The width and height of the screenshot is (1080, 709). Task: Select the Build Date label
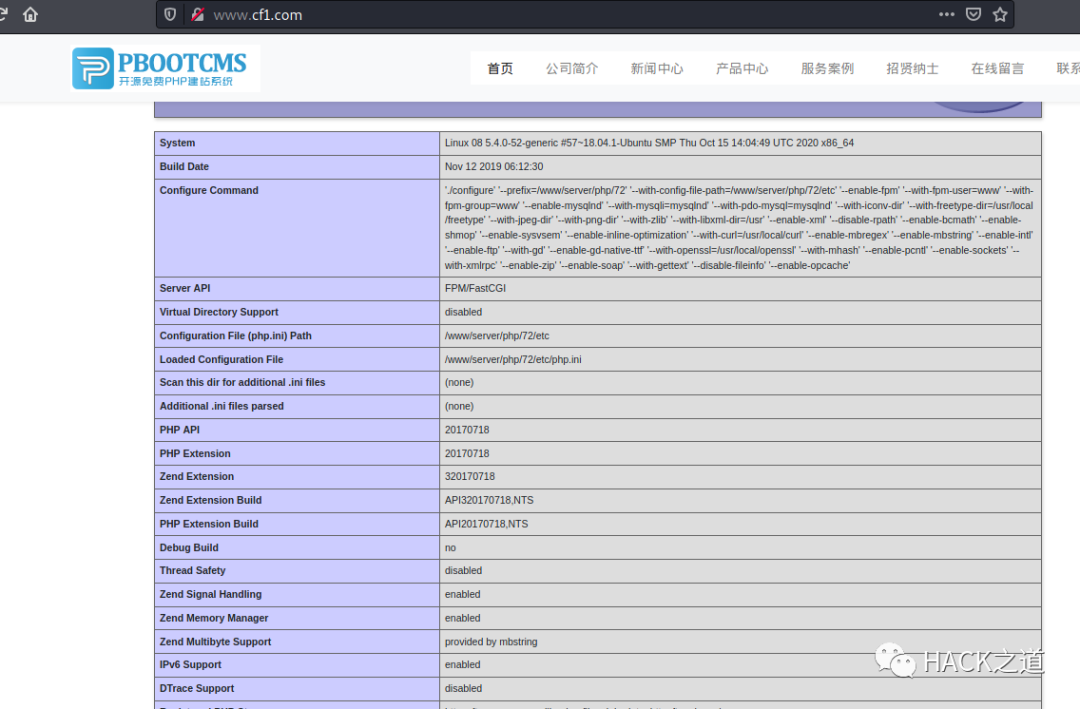pos(184,166)
